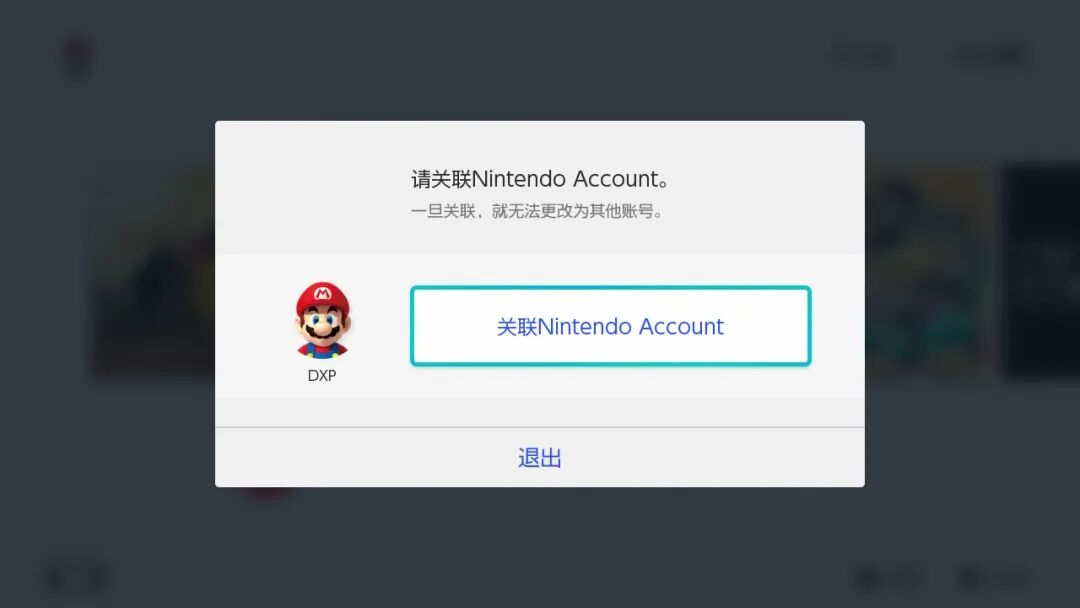Click the 一旦关联 warning subtitle text
Screen dimensions: 1080x608
point(537,211)
